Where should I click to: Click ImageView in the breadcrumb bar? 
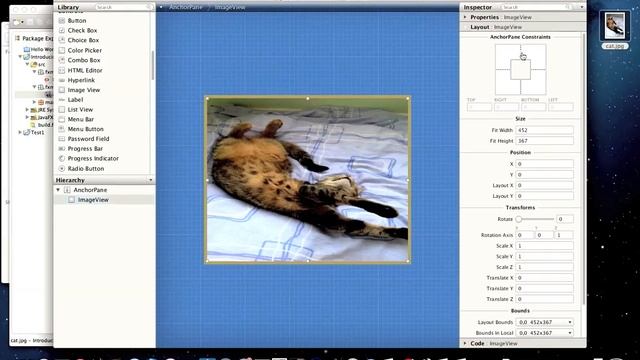click(230, 7)
